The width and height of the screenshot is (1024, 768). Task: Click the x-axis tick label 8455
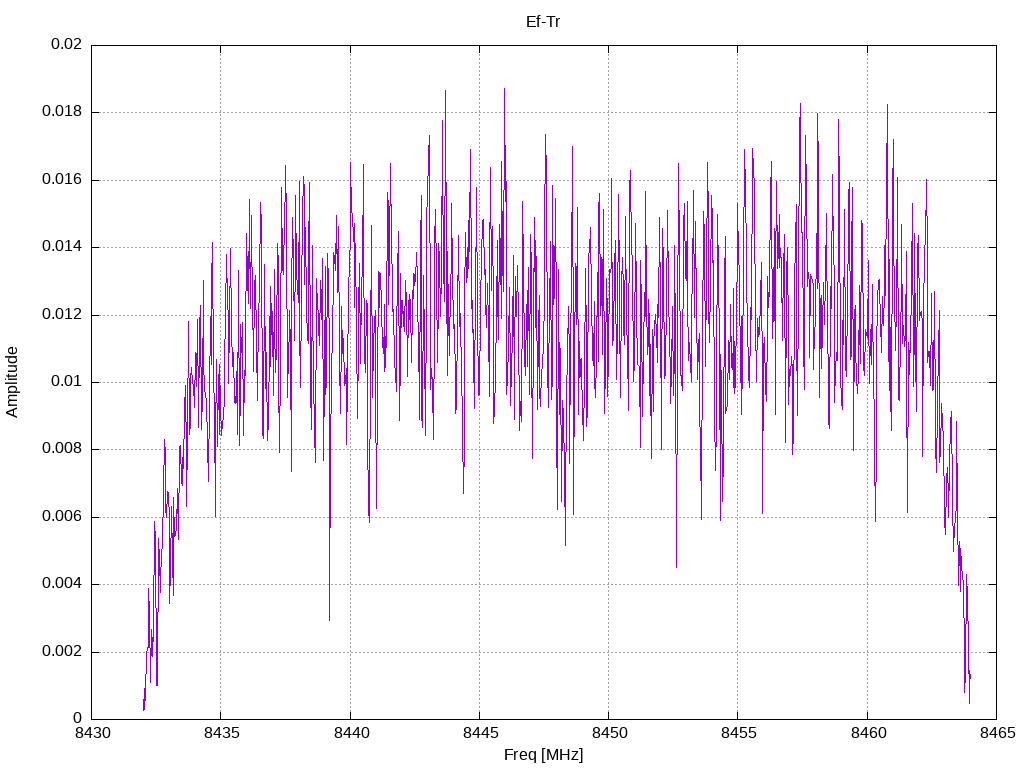click(739, 733)
